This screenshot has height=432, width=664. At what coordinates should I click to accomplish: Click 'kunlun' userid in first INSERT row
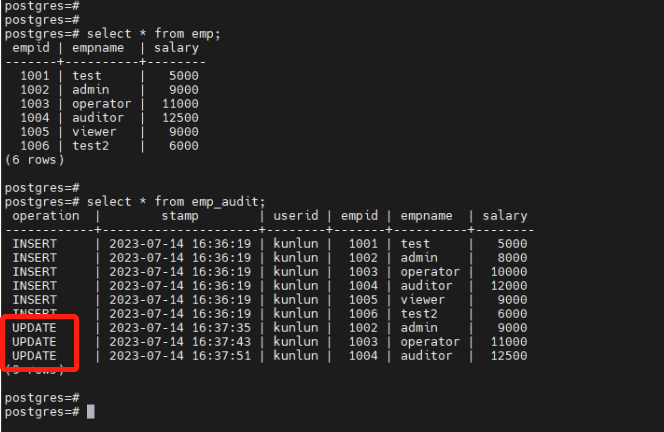pos(295,243)
